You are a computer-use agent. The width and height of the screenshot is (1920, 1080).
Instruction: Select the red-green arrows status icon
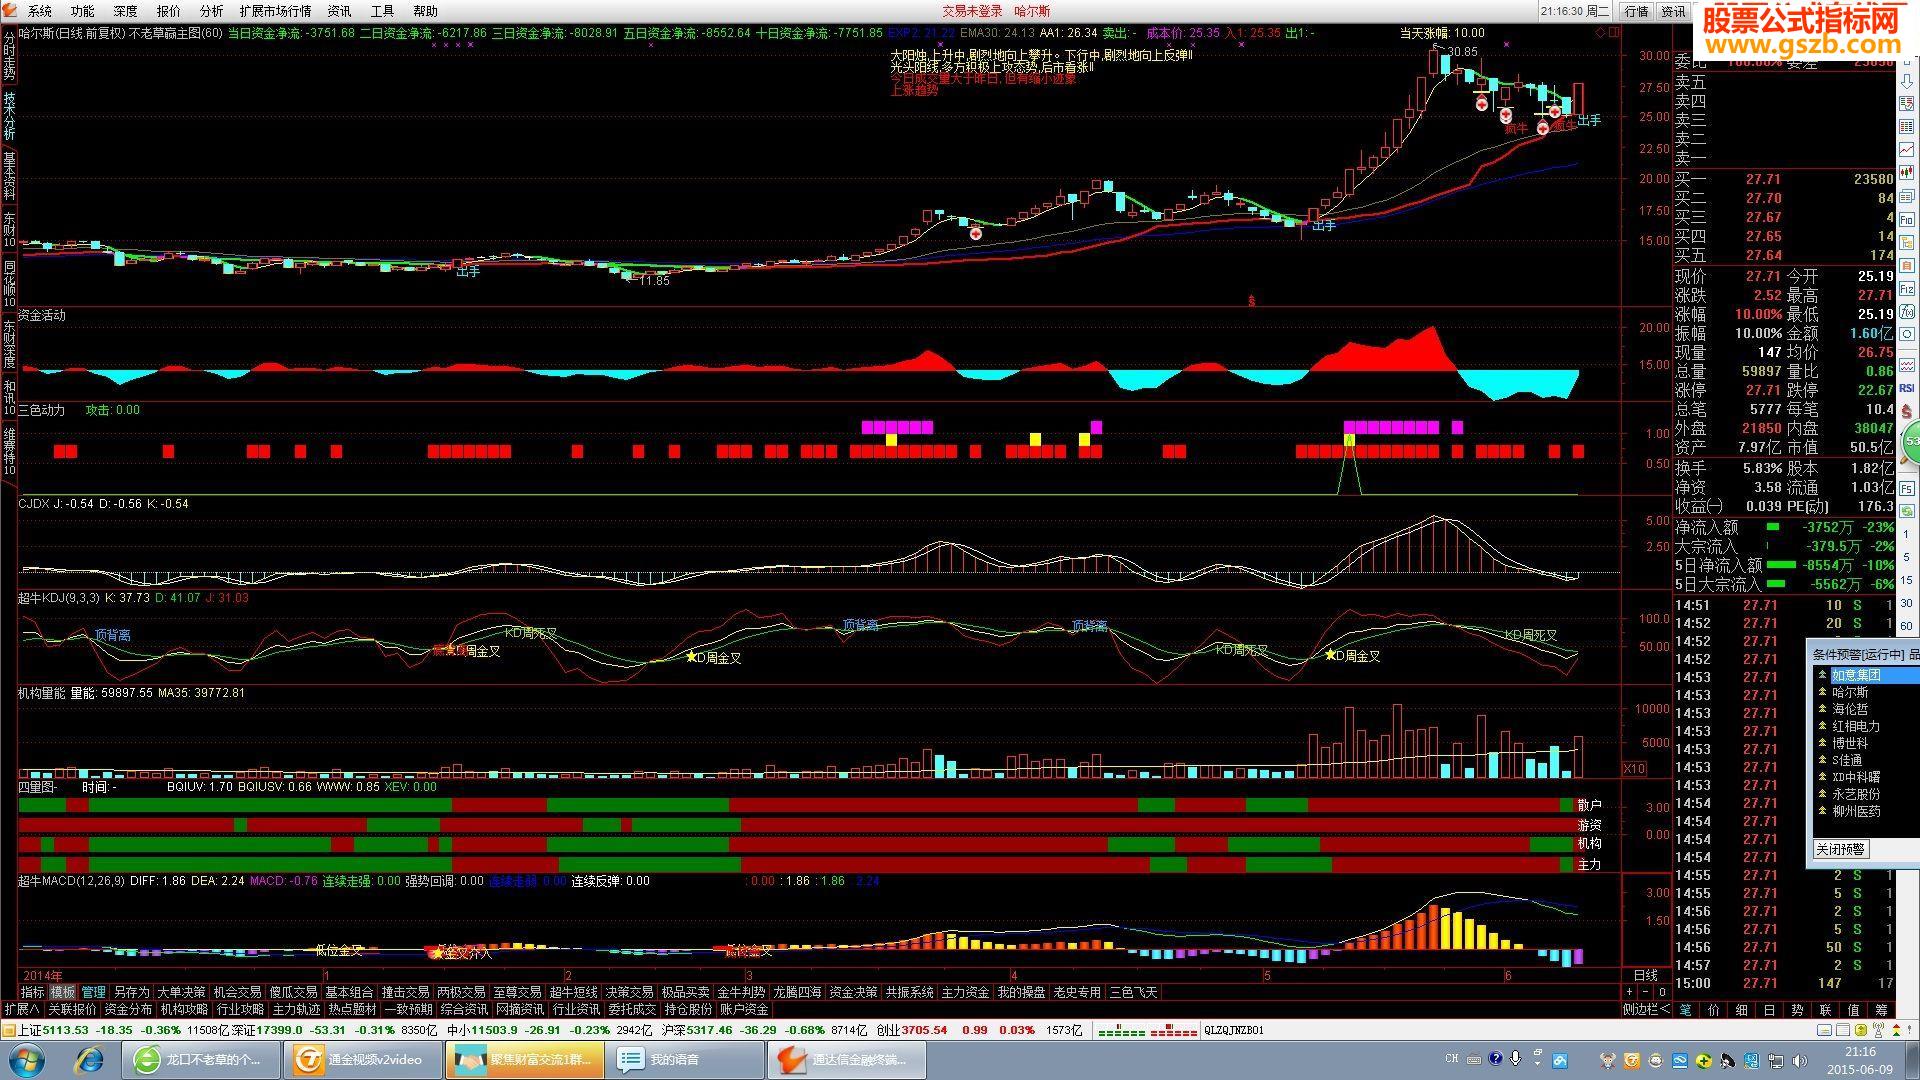coord(1895,1030)
